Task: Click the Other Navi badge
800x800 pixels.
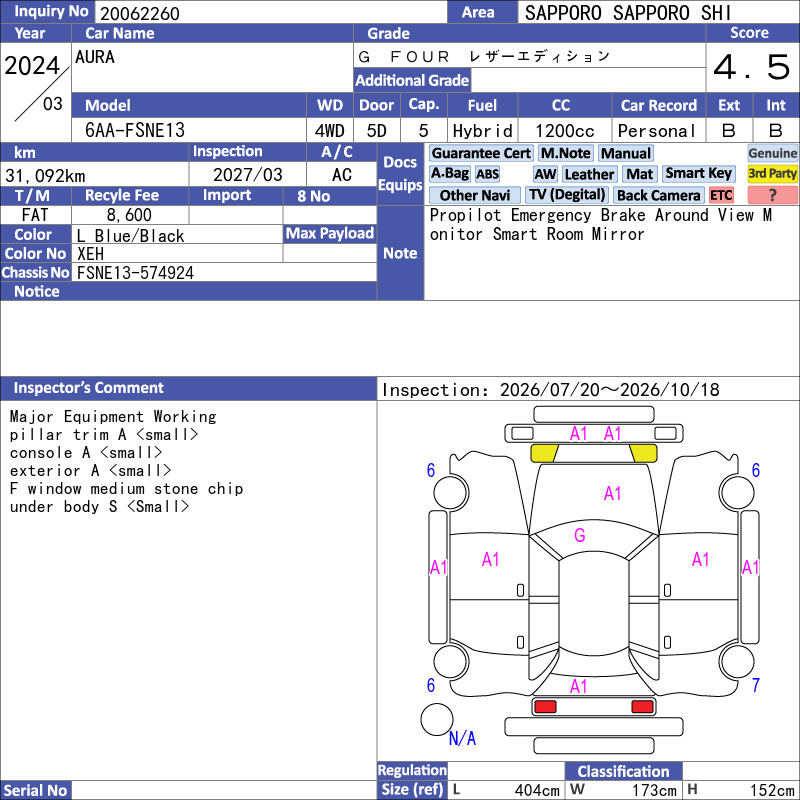Action: (x=474, y=195)
